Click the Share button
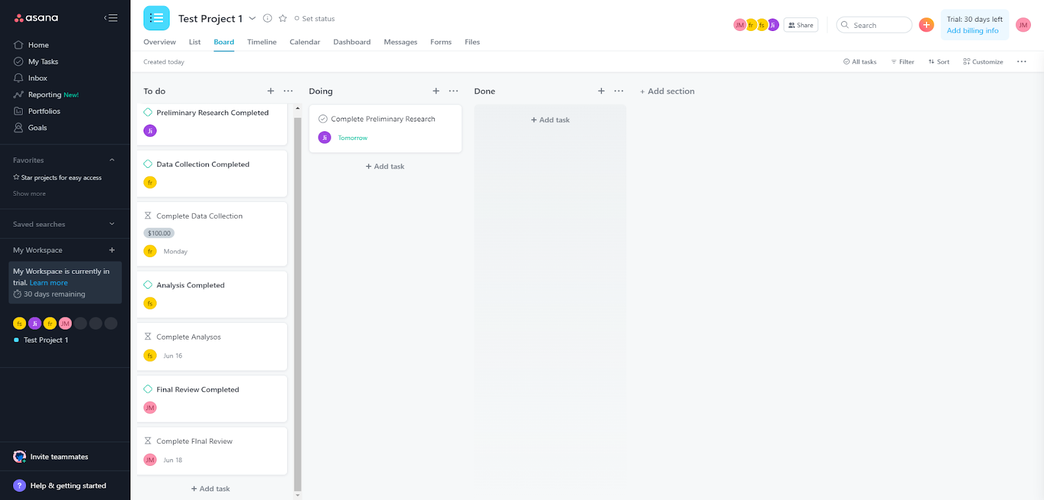 coord(801,25)
